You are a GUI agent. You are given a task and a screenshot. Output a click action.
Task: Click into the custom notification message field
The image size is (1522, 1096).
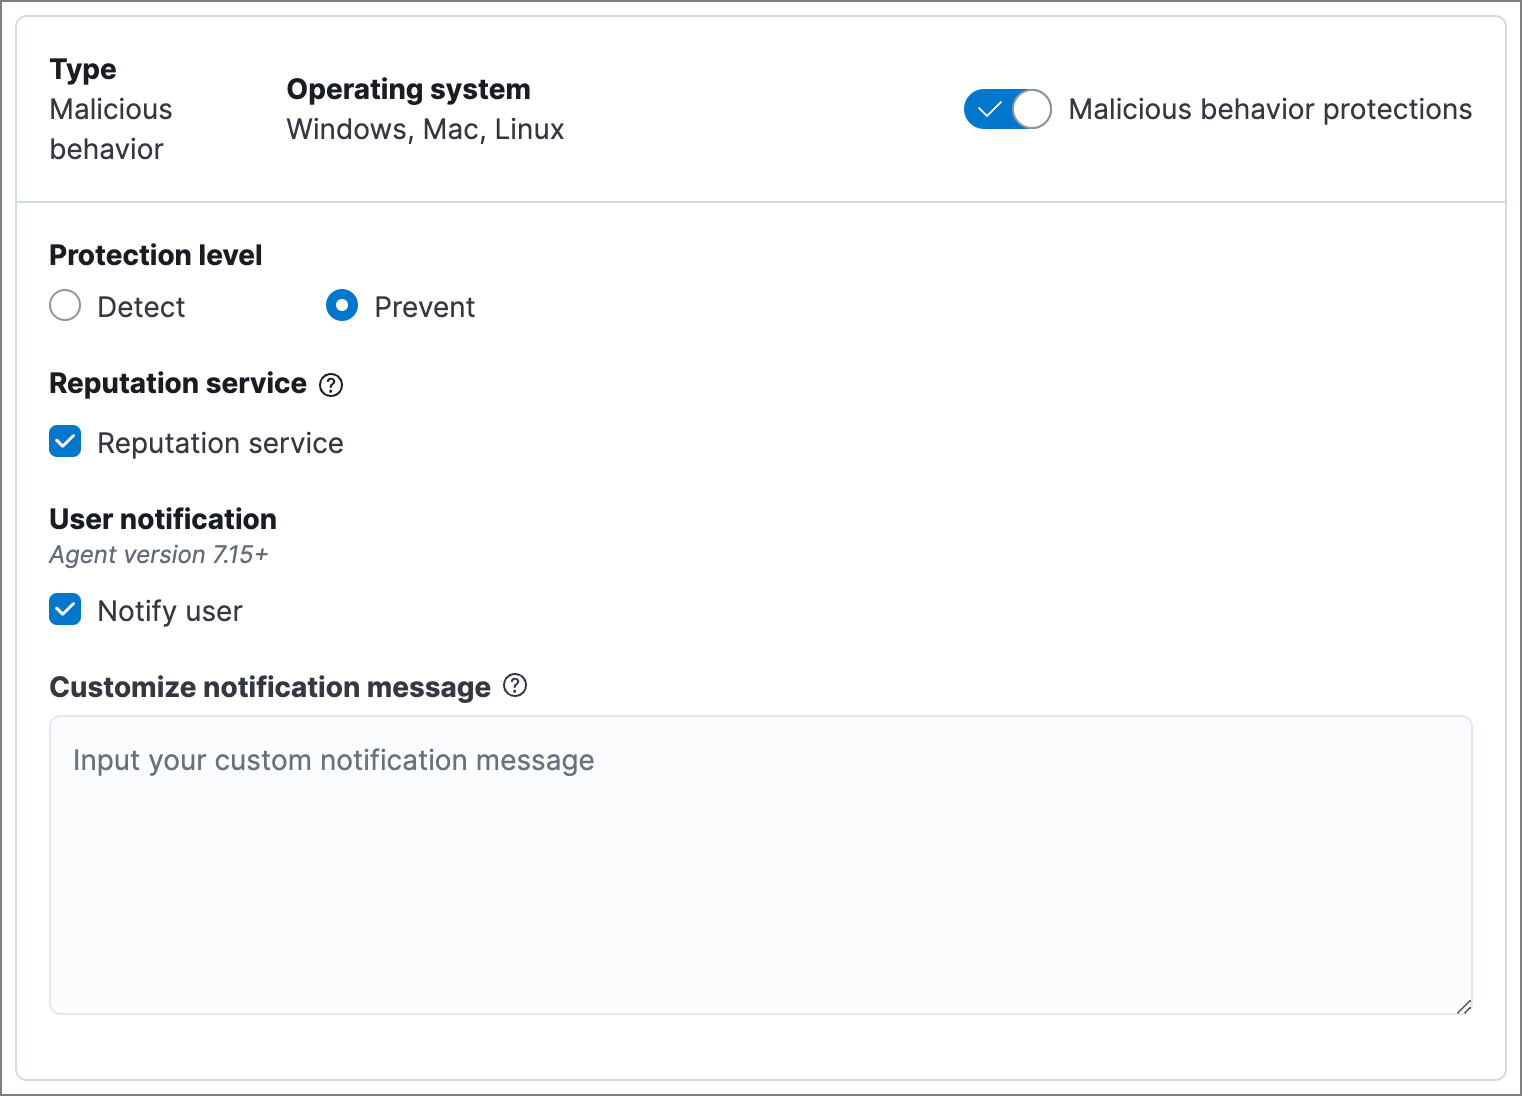click(x=760, y=865)
